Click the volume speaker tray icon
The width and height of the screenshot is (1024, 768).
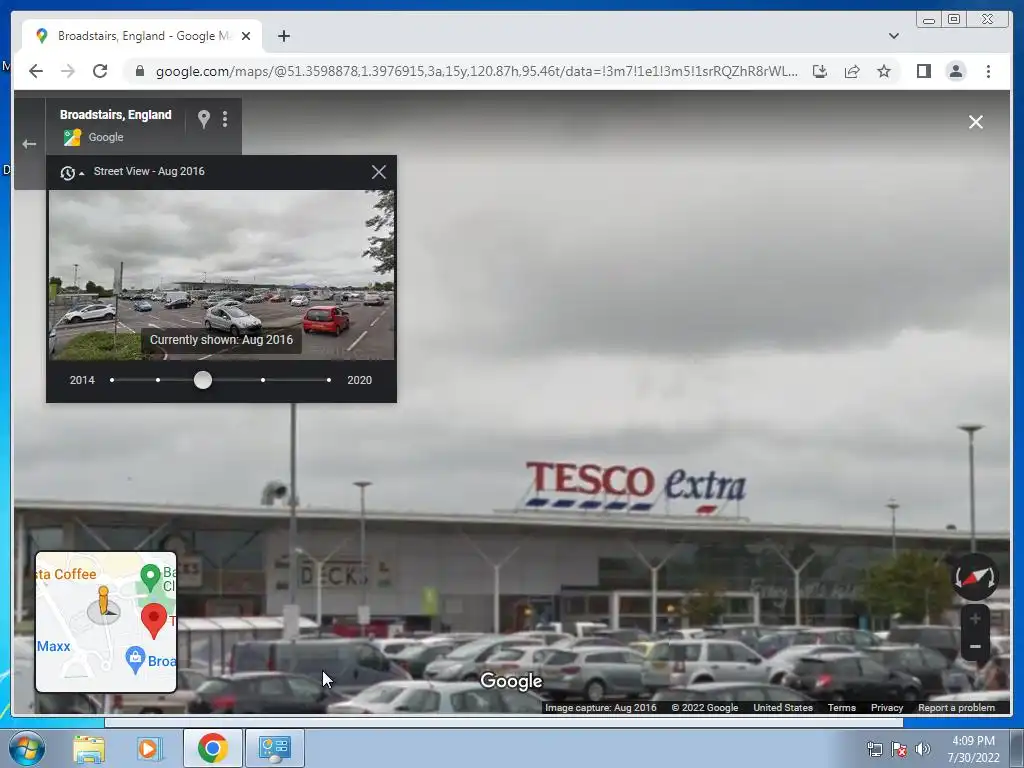pos(922,749)
